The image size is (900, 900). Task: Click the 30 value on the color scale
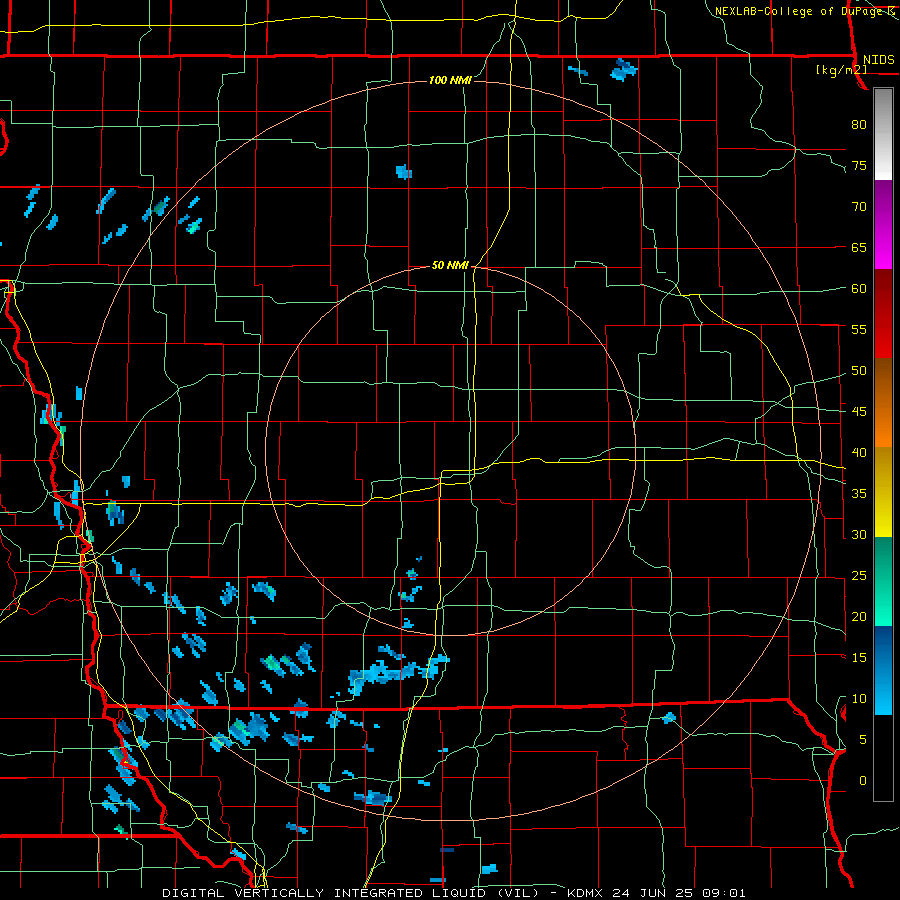tap(859, 535)
